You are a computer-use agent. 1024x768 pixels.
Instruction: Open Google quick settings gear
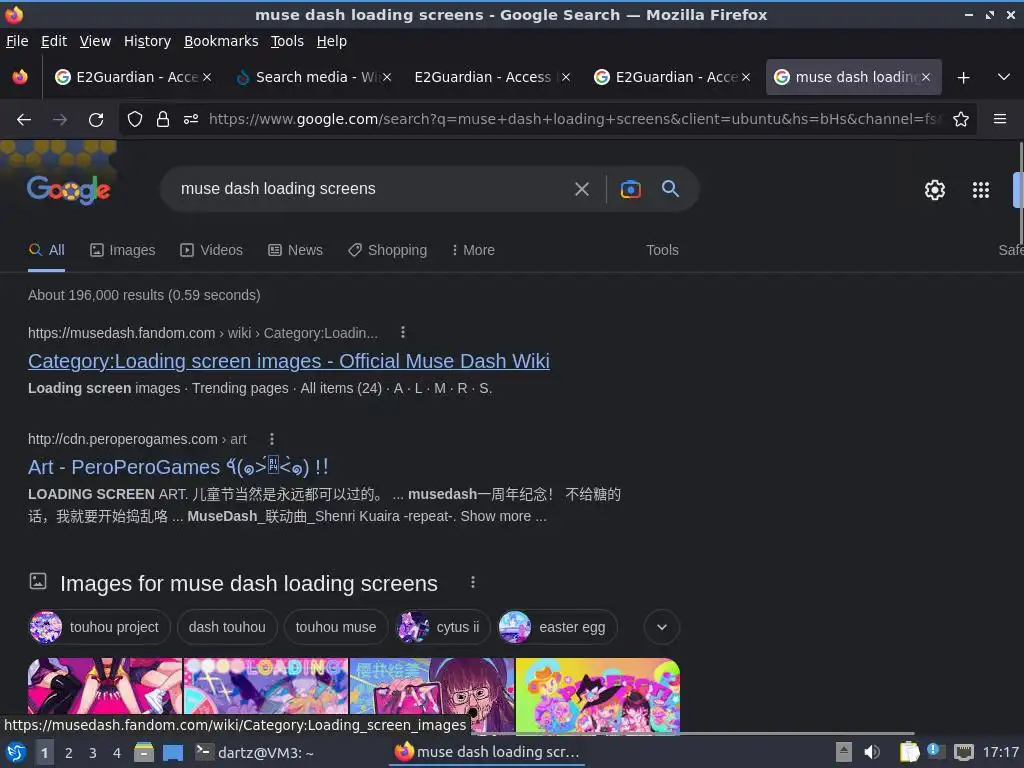[935, 190]
